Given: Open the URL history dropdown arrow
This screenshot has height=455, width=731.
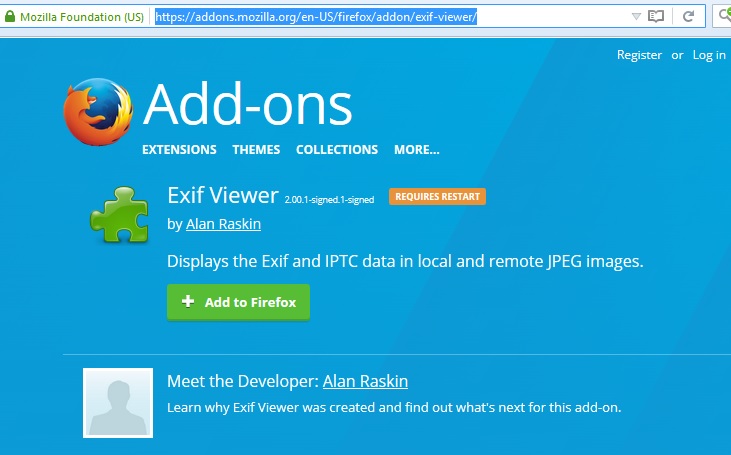Looking at the screenshot, I should click(636, 17).
